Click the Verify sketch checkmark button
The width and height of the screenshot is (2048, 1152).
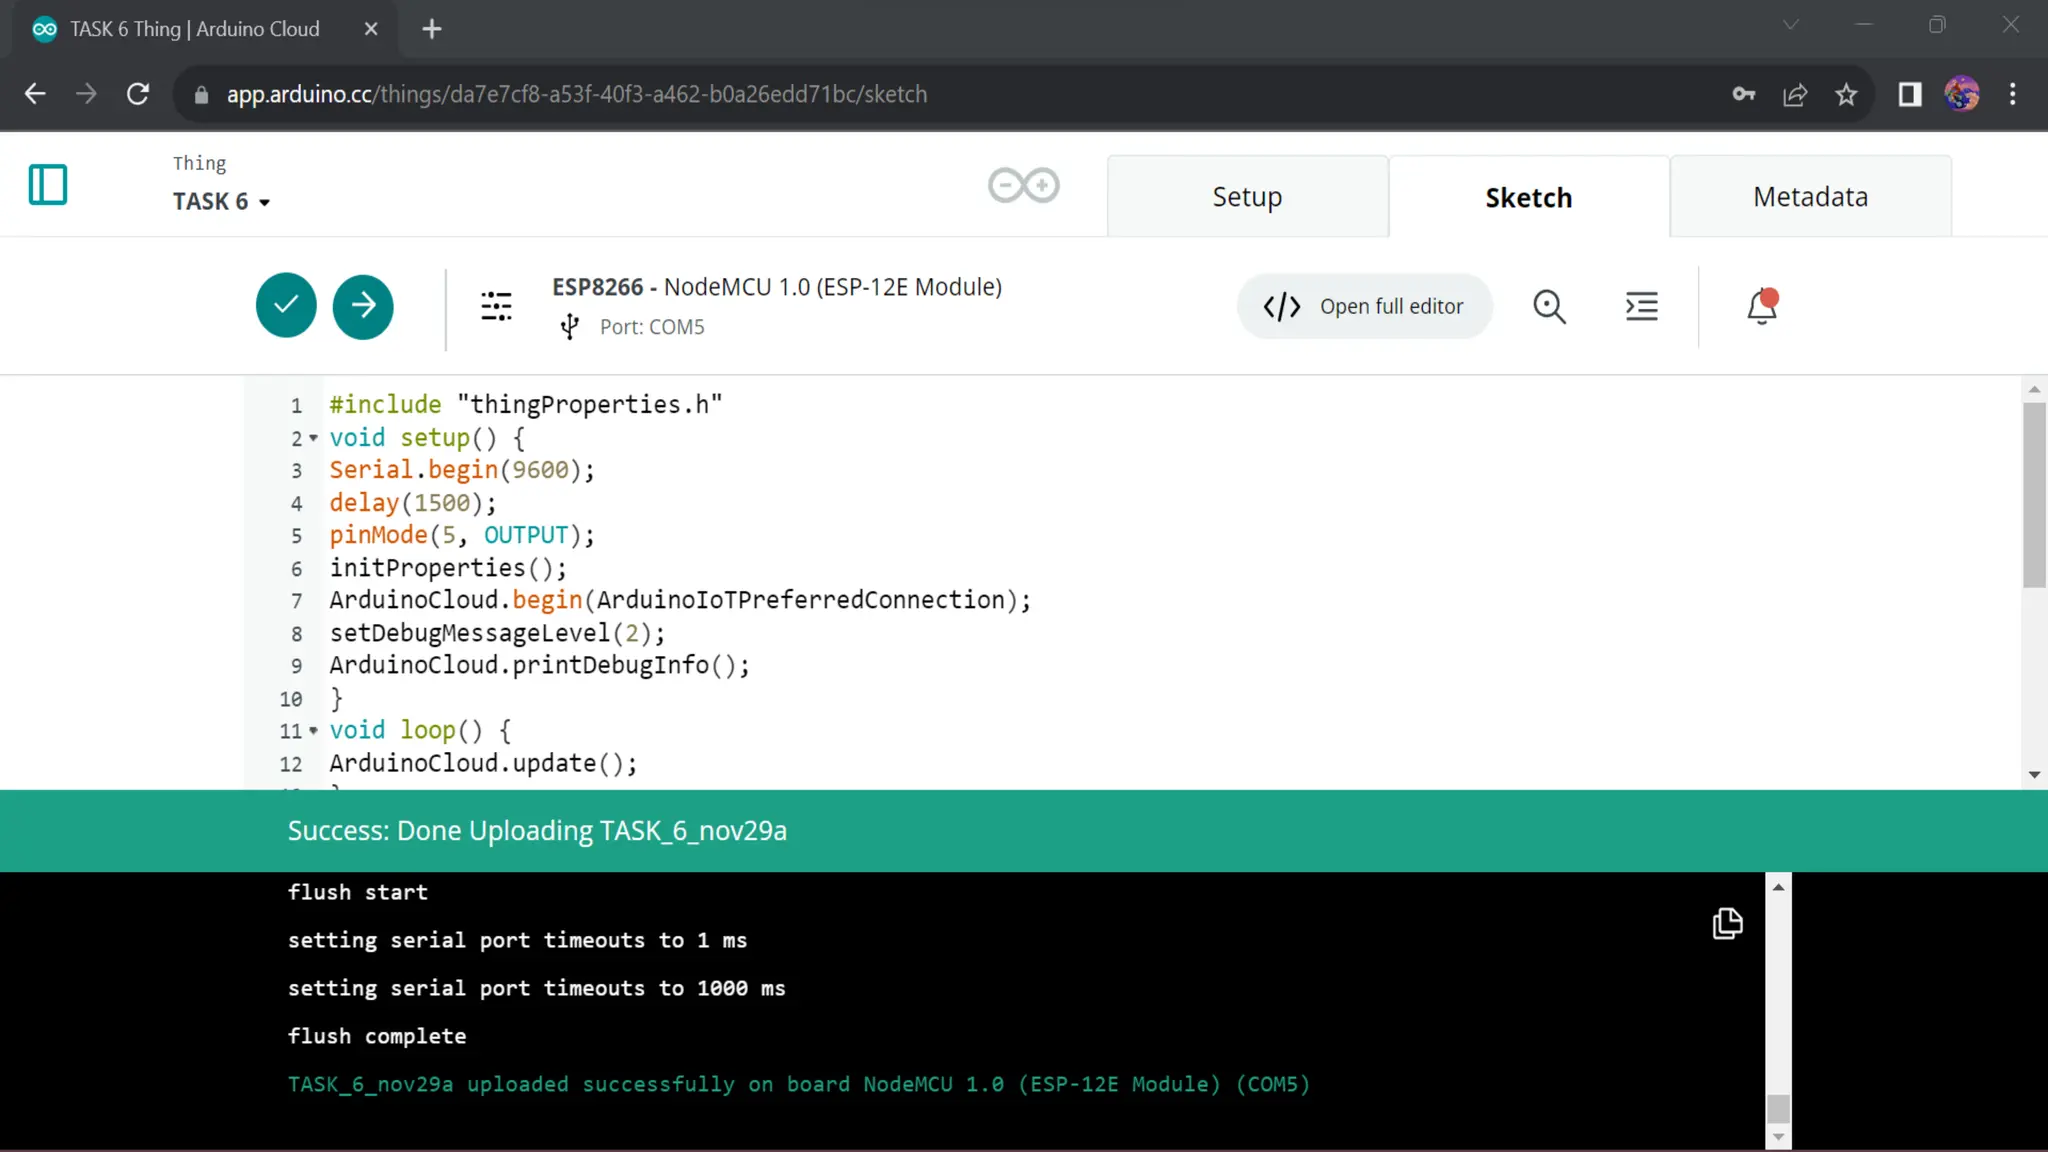coord(286,305)
